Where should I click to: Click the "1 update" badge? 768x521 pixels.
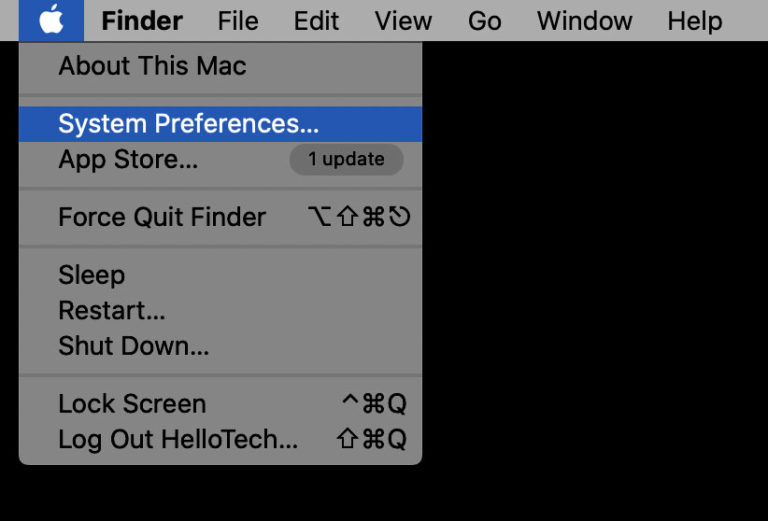(346, 159)
